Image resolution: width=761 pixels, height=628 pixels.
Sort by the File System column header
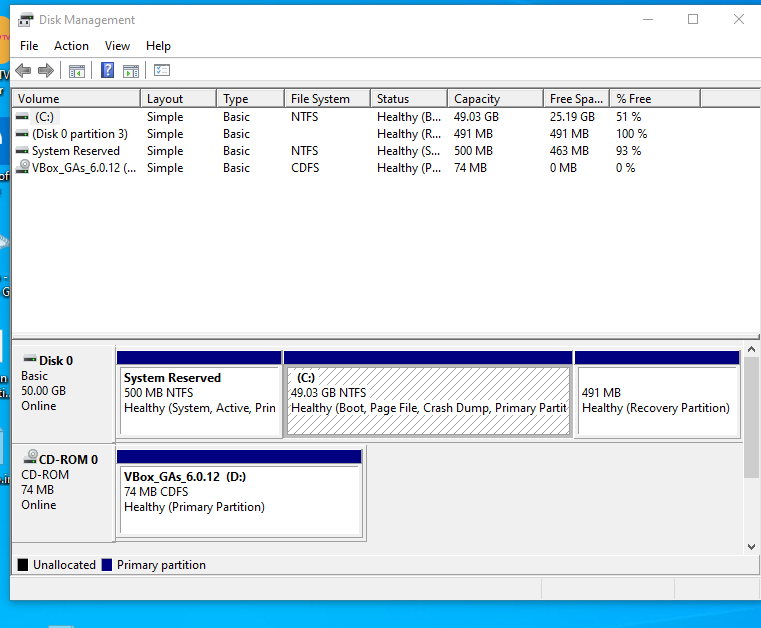click(x=328, y=99)
